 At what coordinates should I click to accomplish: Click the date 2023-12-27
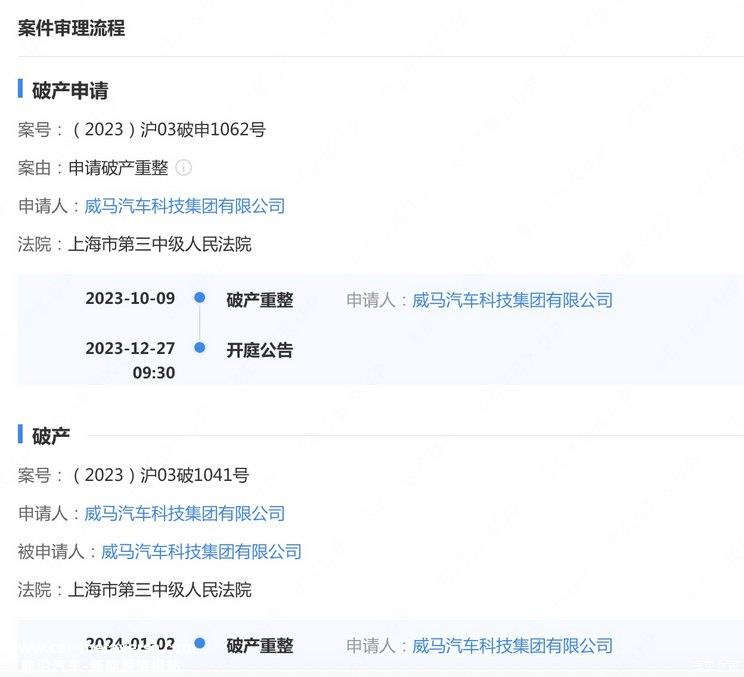[130, 348]
